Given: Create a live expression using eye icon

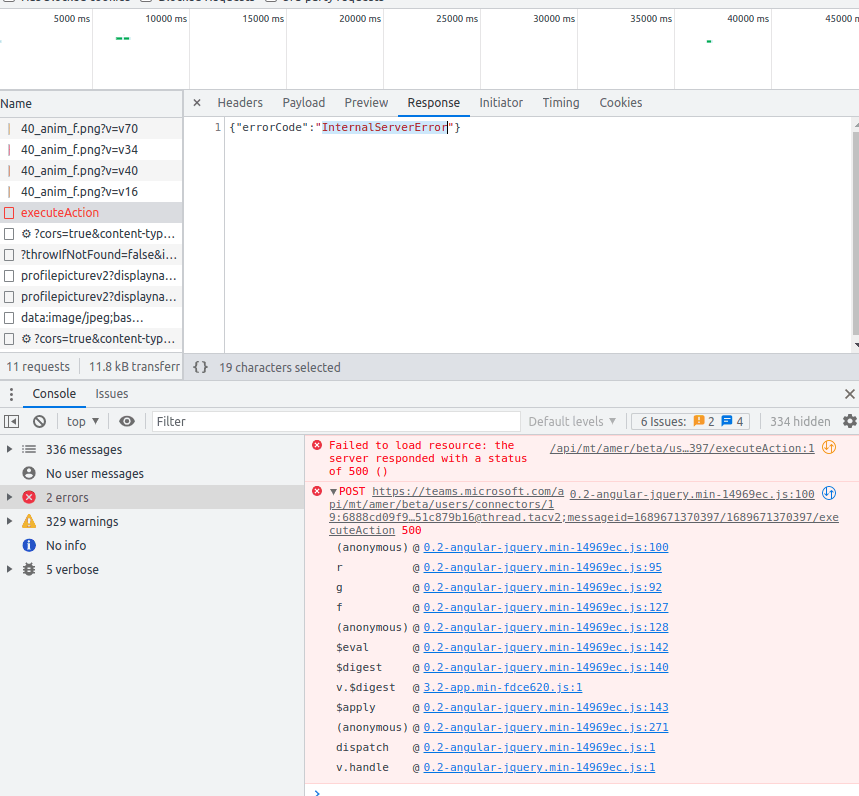Looking at the screenshot, I should coord(127,421).
